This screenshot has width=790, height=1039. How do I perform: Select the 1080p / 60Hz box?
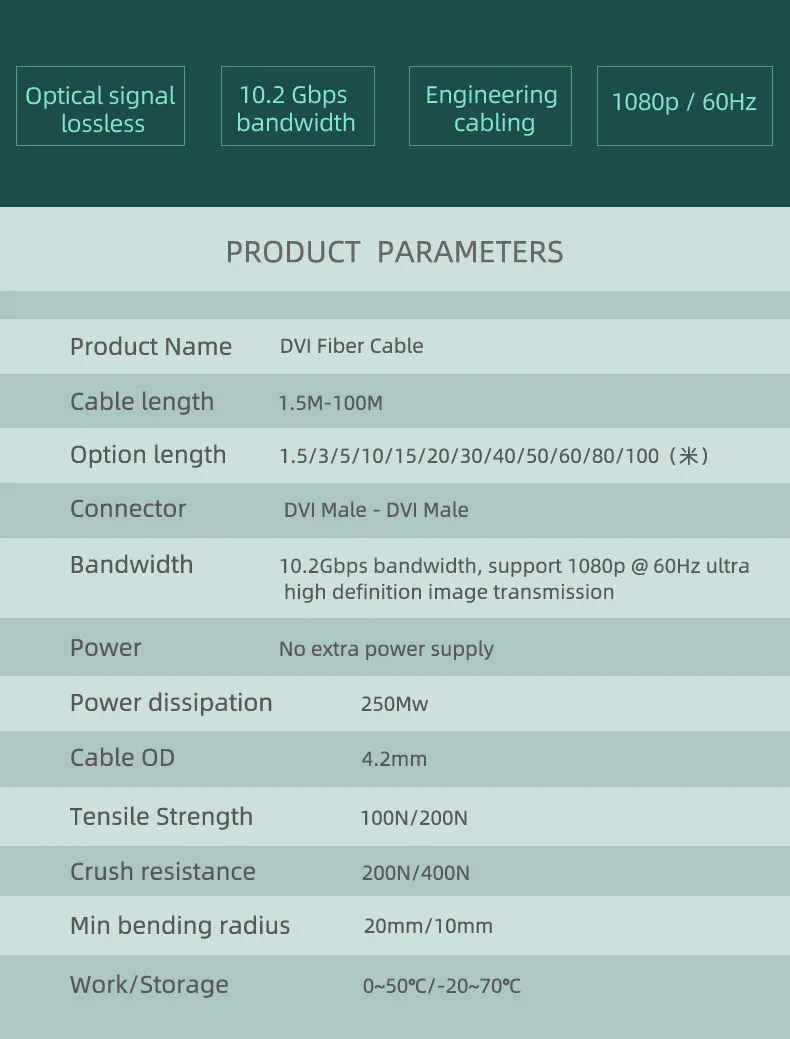685,106
